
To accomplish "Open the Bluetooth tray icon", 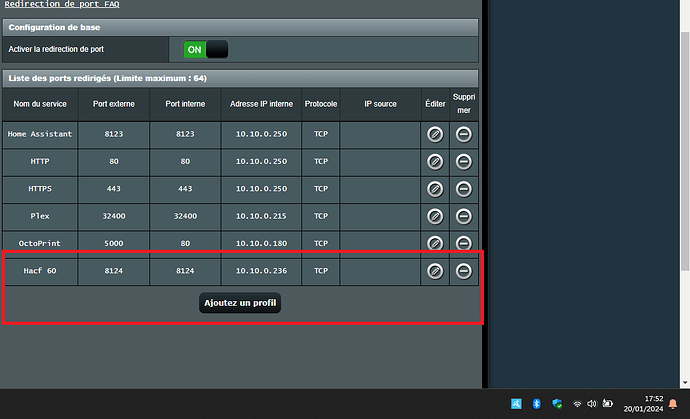I will (x=536, y=403).
